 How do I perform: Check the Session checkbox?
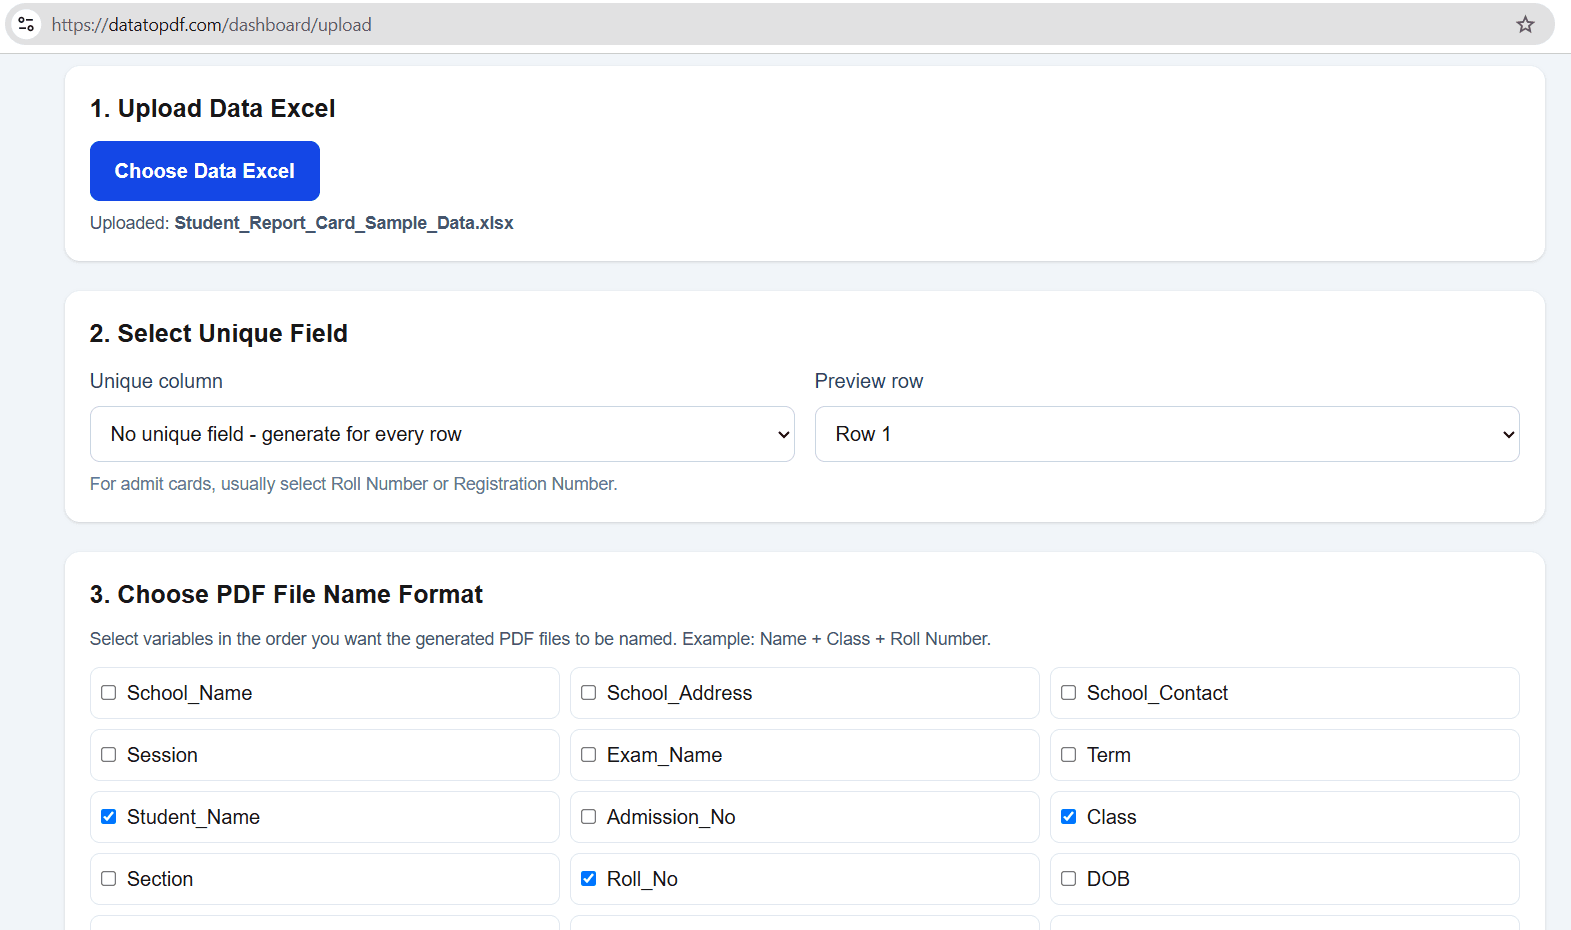click(x=109, y=755)
